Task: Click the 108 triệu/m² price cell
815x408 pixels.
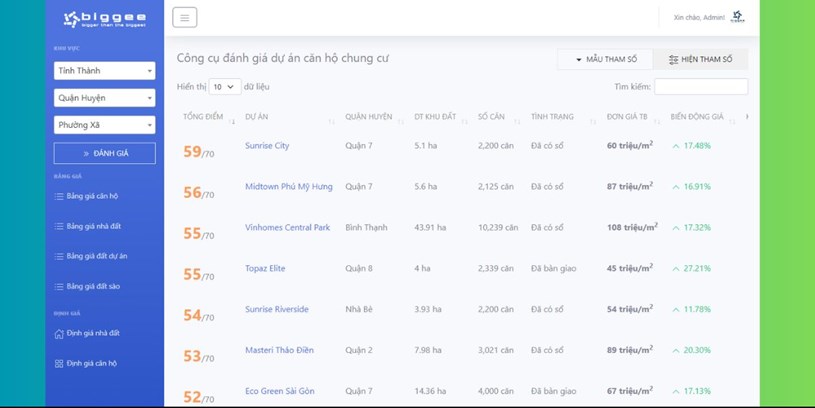Action: pos(632,227)
